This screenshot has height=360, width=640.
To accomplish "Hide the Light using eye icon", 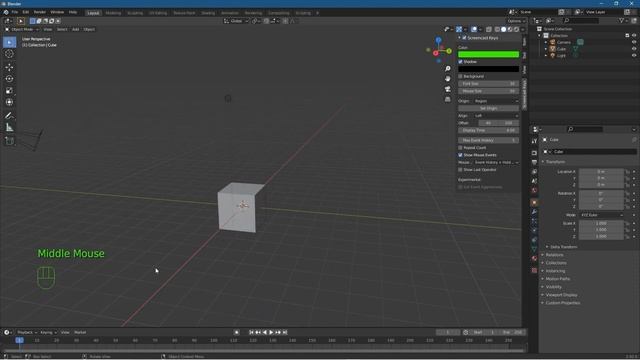I will tap(634, 56).
